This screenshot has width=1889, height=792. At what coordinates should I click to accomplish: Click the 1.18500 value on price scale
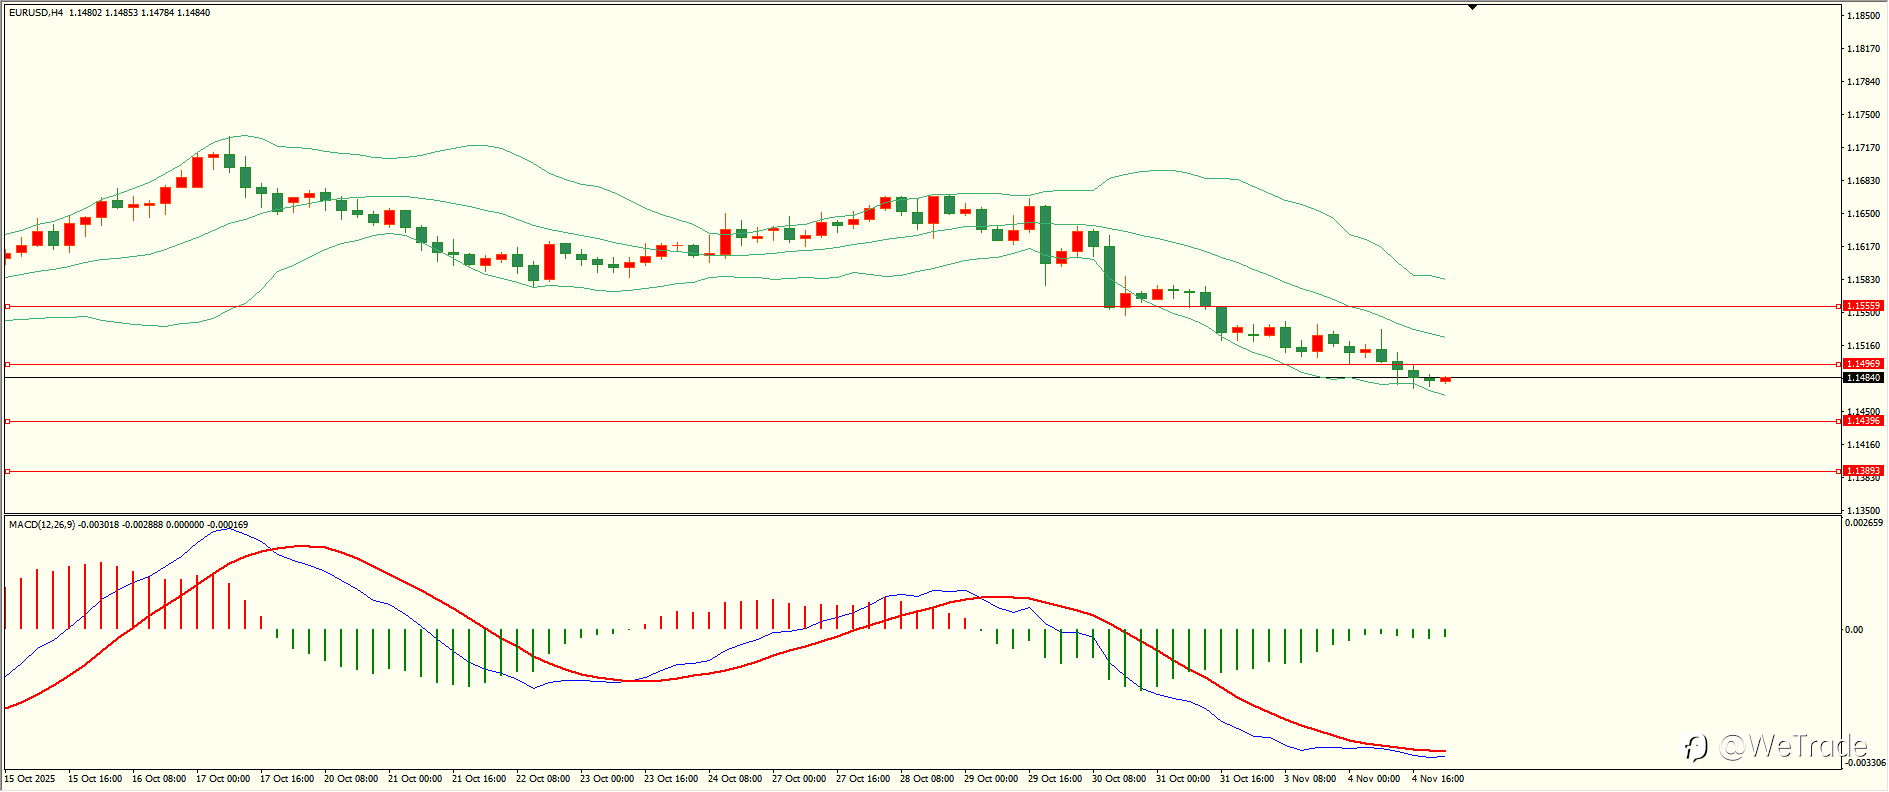(1863, 16)
